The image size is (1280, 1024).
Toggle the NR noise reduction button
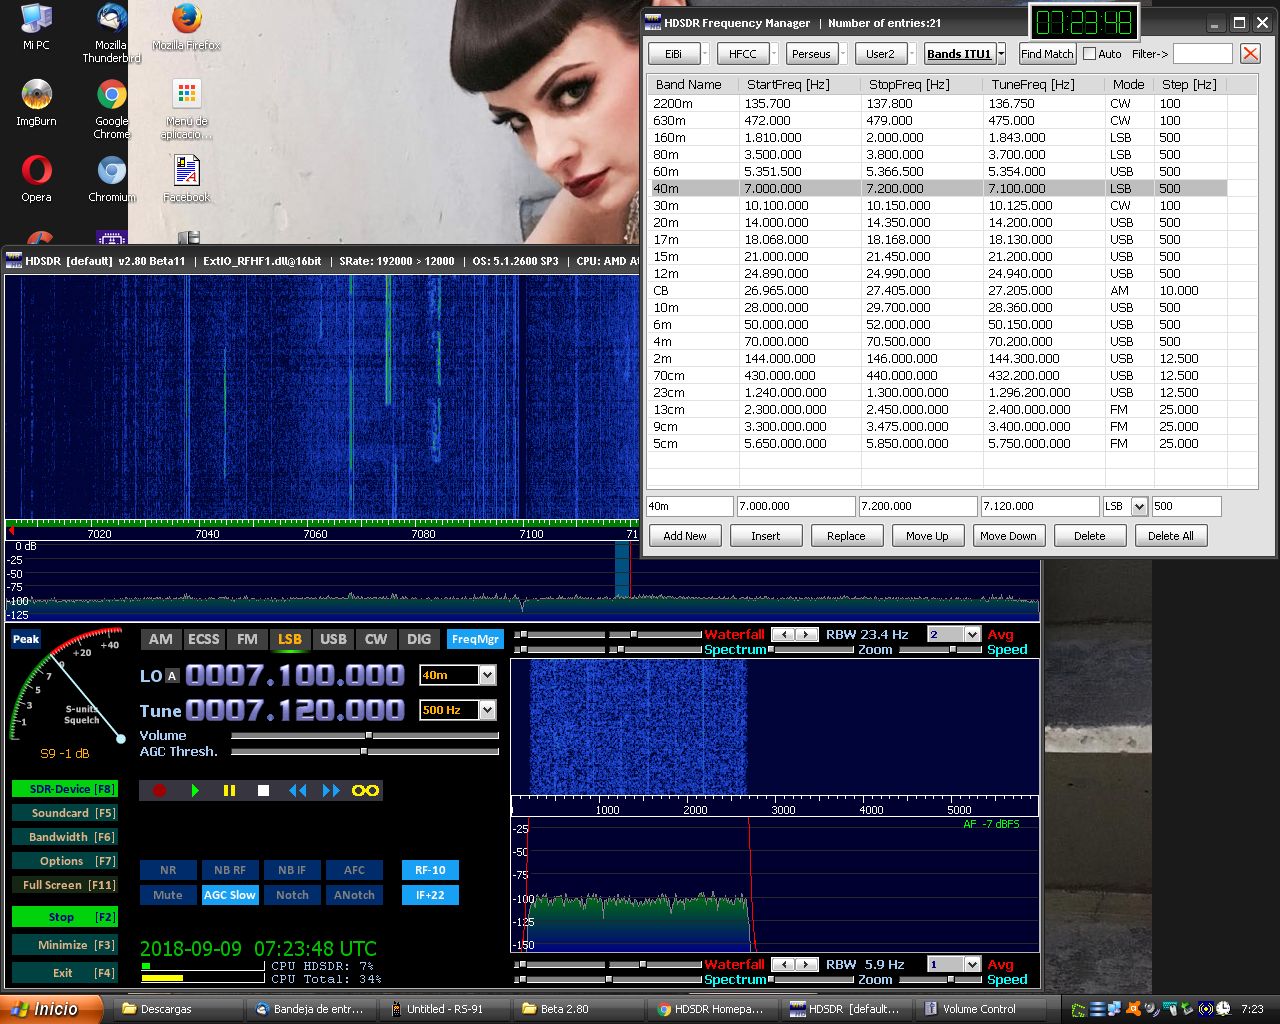[x=168, y=870]
